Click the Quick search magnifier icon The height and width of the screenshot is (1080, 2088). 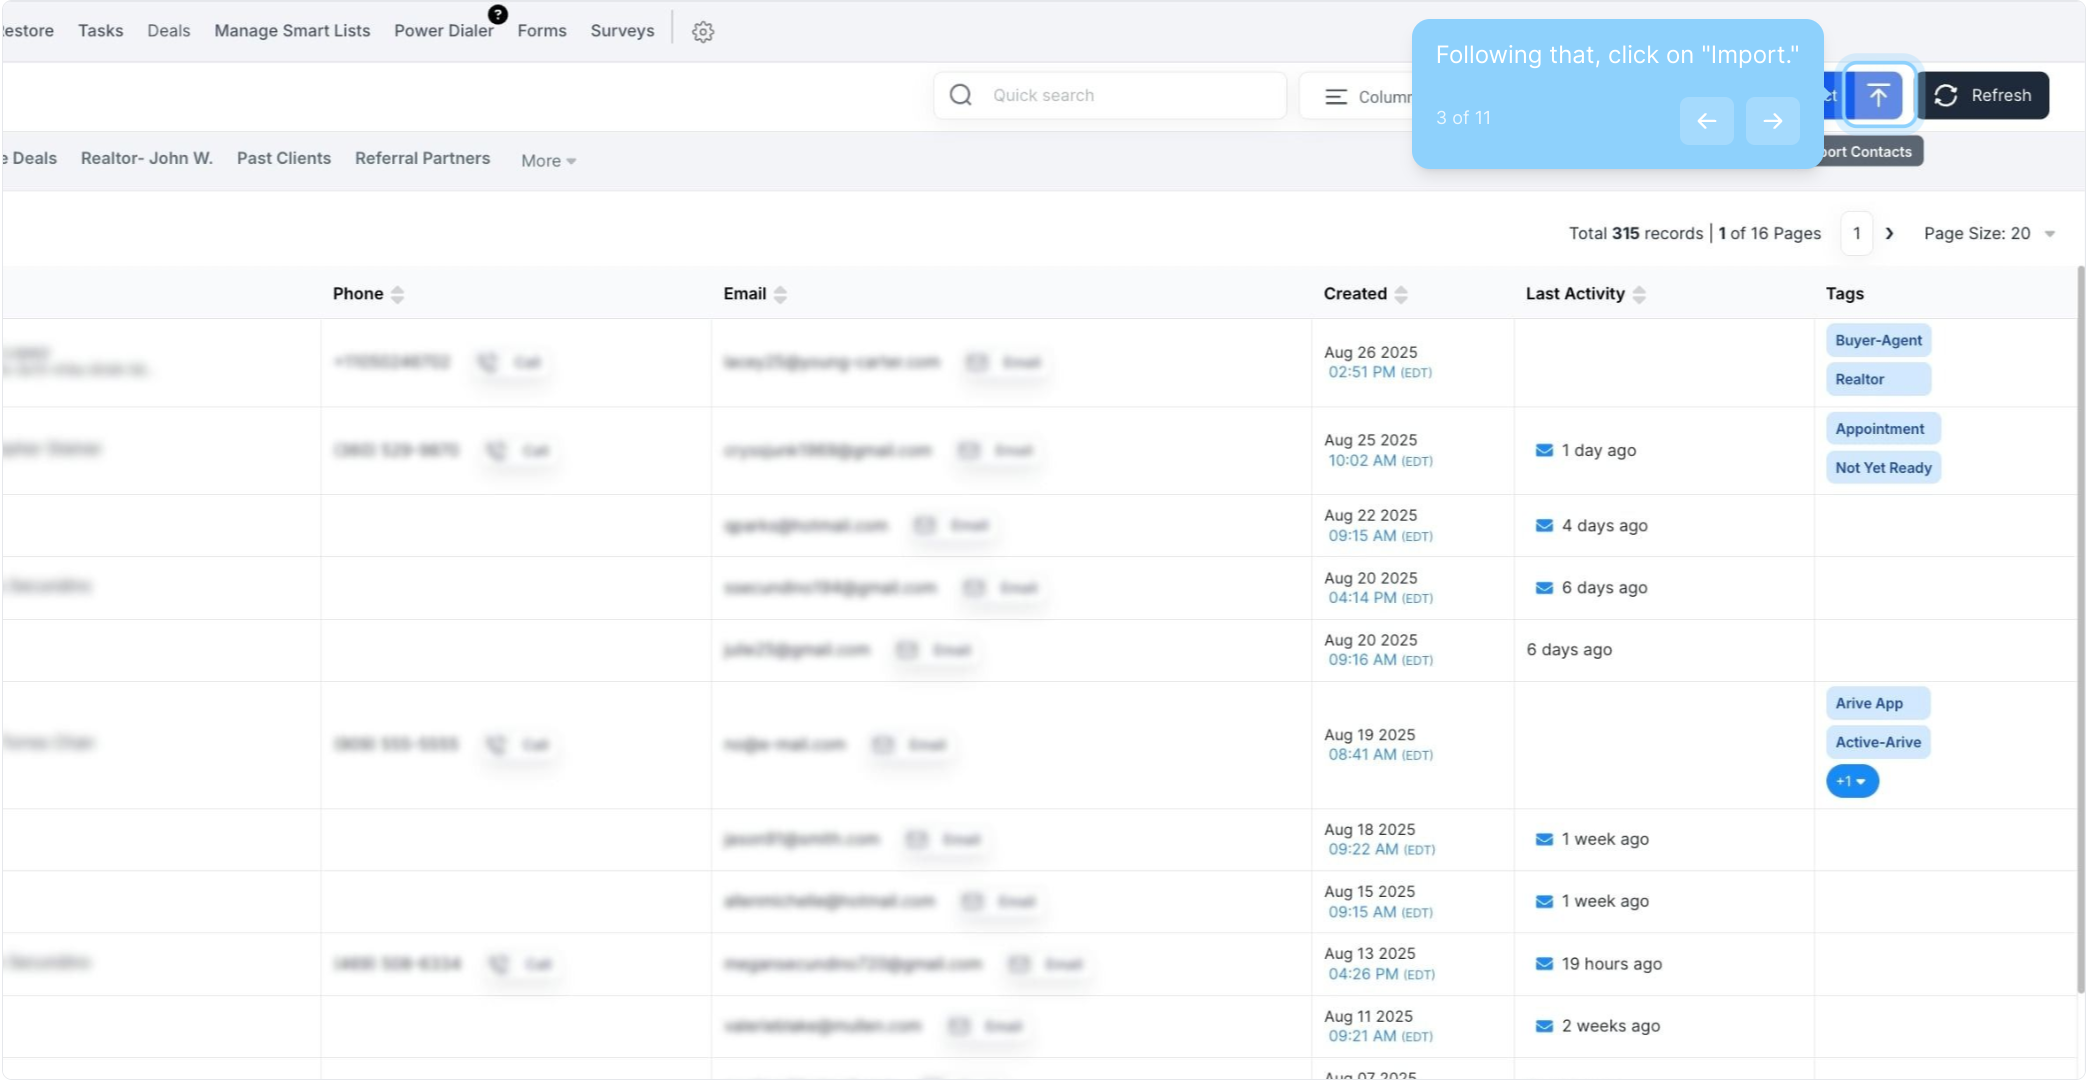pos(961,95)
